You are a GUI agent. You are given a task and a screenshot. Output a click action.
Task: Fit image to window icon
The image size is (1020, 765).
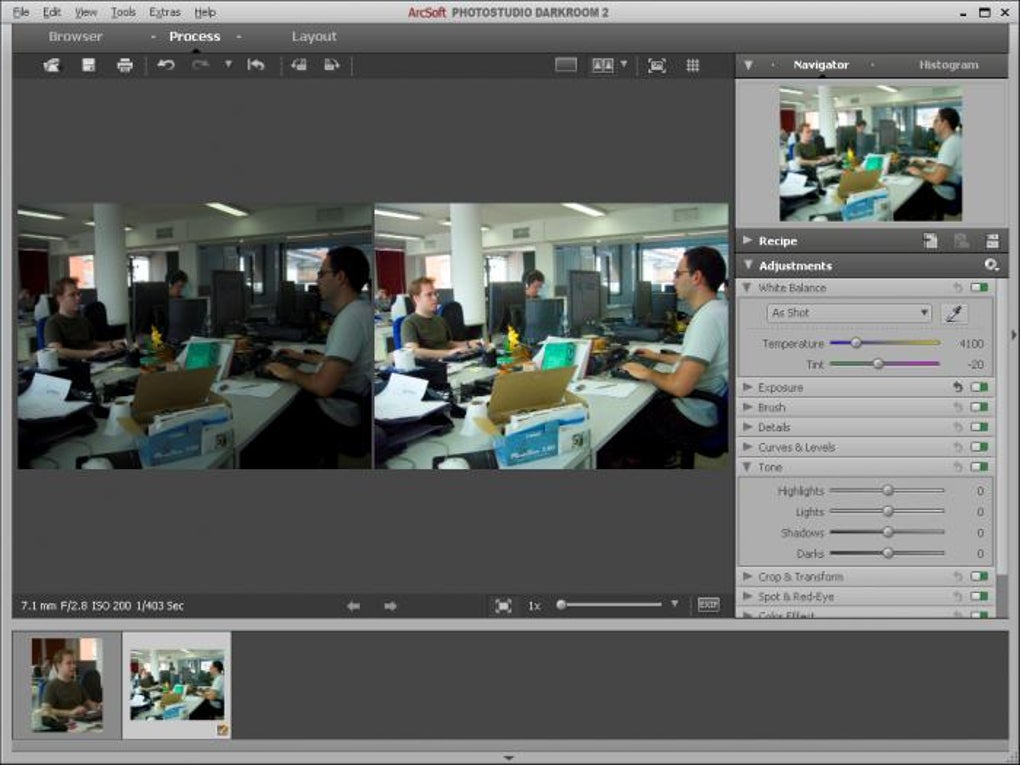[x=503, y=606]
